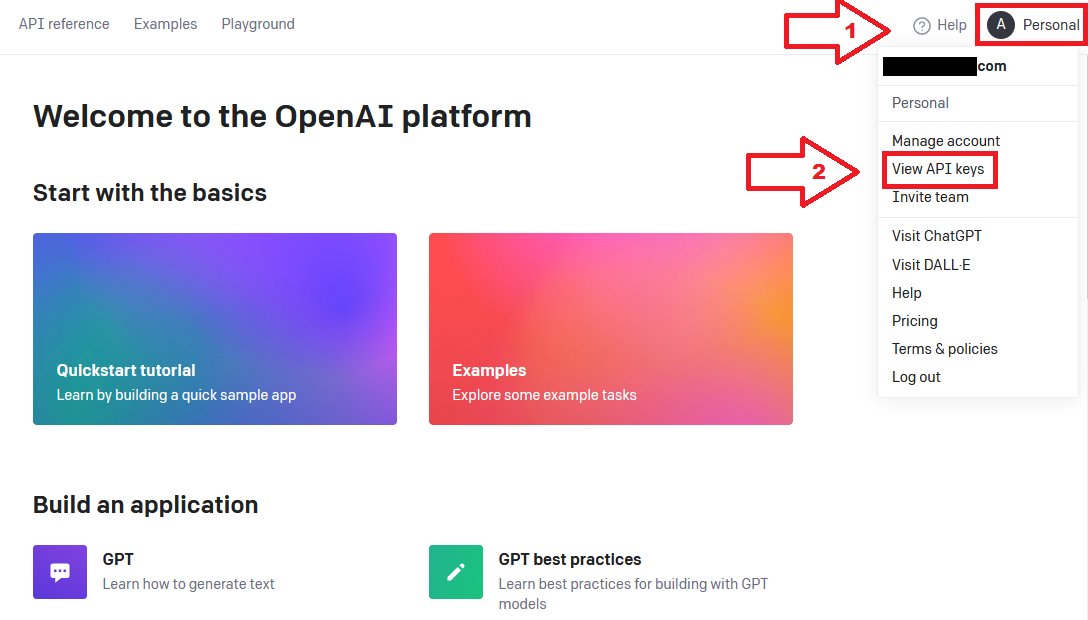Click the Help question mark icon
Viewport: 1088px width, 620px height.
coord(921,26)
